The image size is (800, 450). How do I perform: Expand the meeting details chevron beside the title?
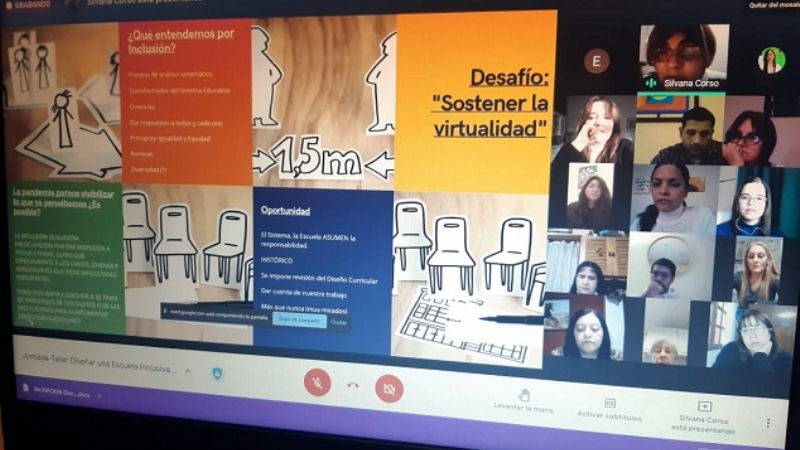pyautogui.click(x=188, y=371)
